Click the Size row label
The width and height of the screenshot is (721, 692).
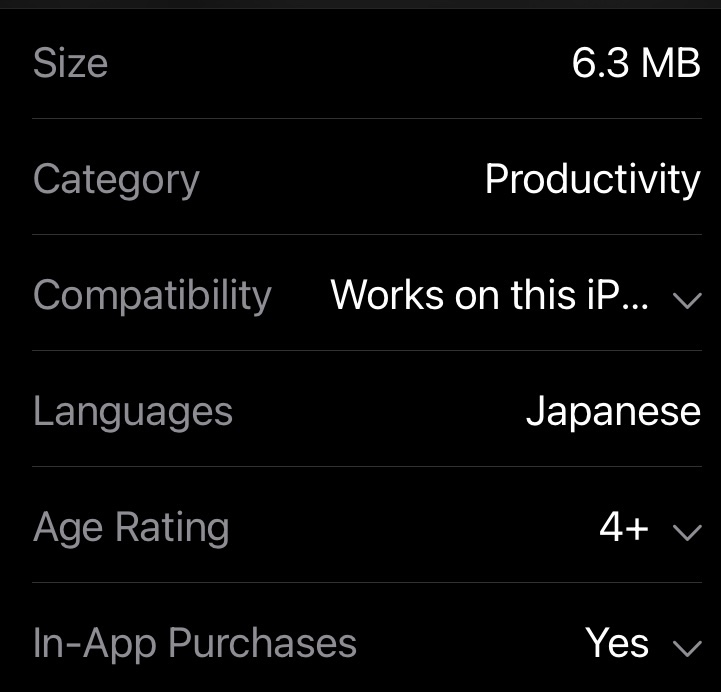[x=70, y=63]
